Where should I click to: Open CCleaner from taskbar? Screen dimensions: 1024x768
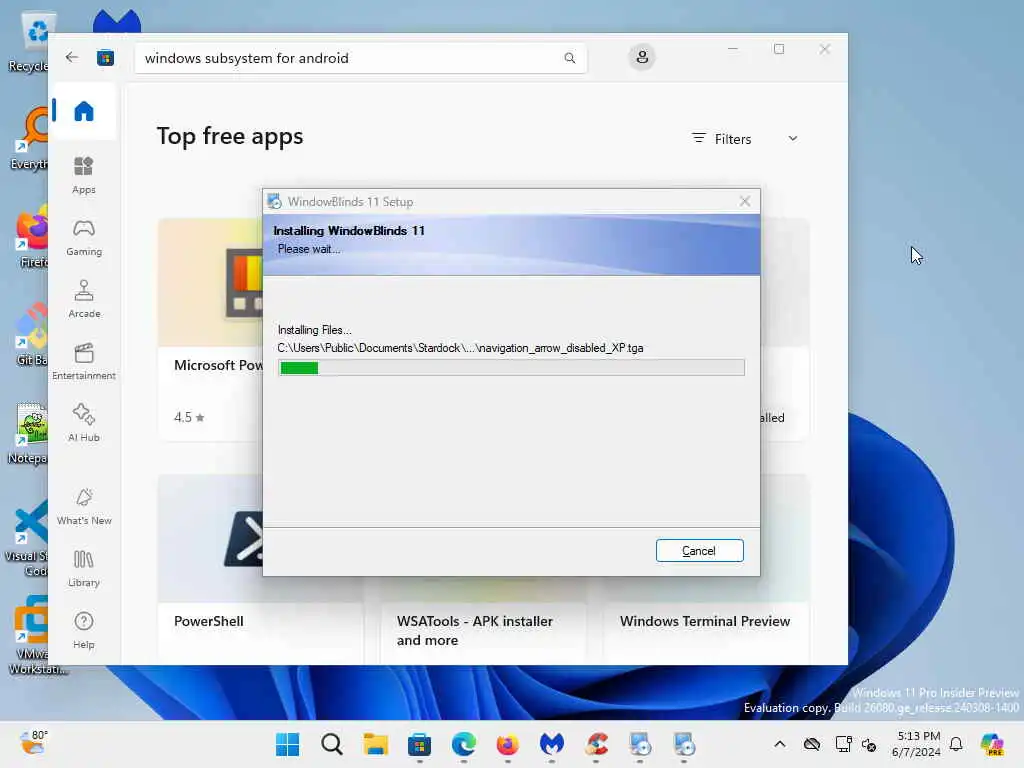(596, 744)
